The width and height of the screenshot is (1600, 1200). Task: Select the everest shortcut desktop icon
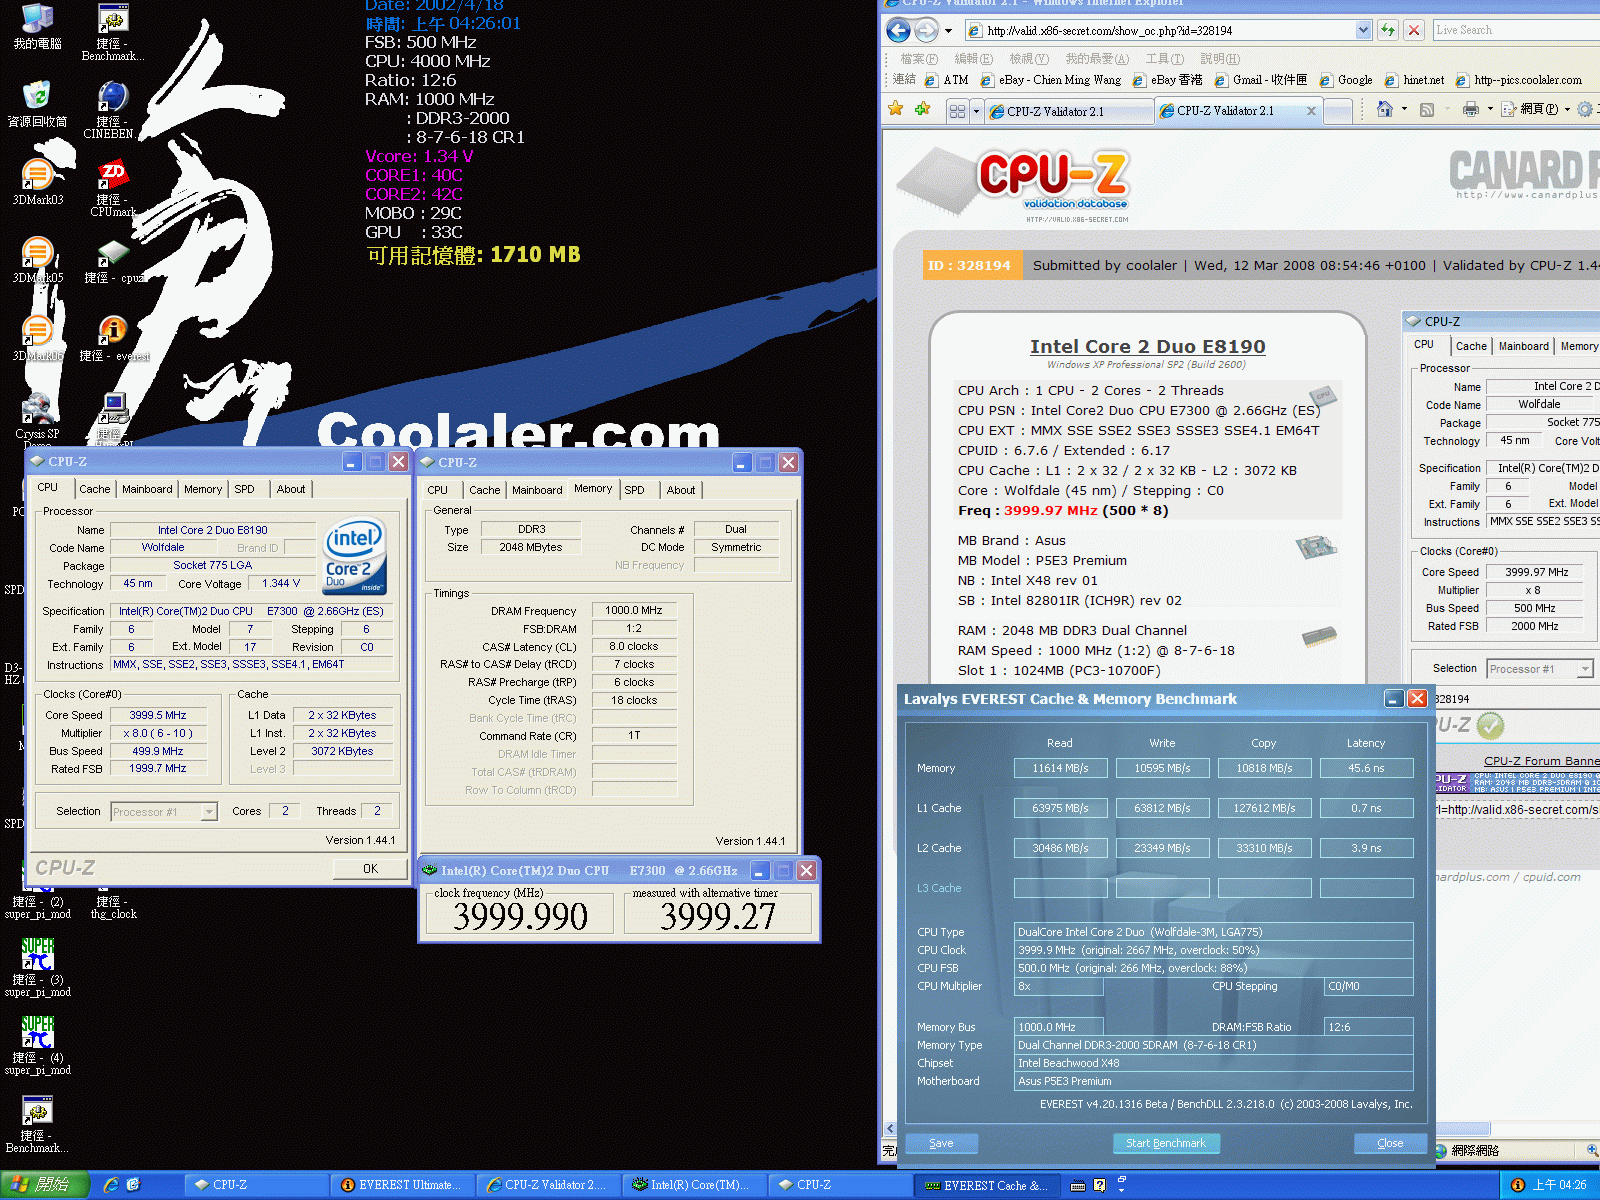click(x=113, y=340)
